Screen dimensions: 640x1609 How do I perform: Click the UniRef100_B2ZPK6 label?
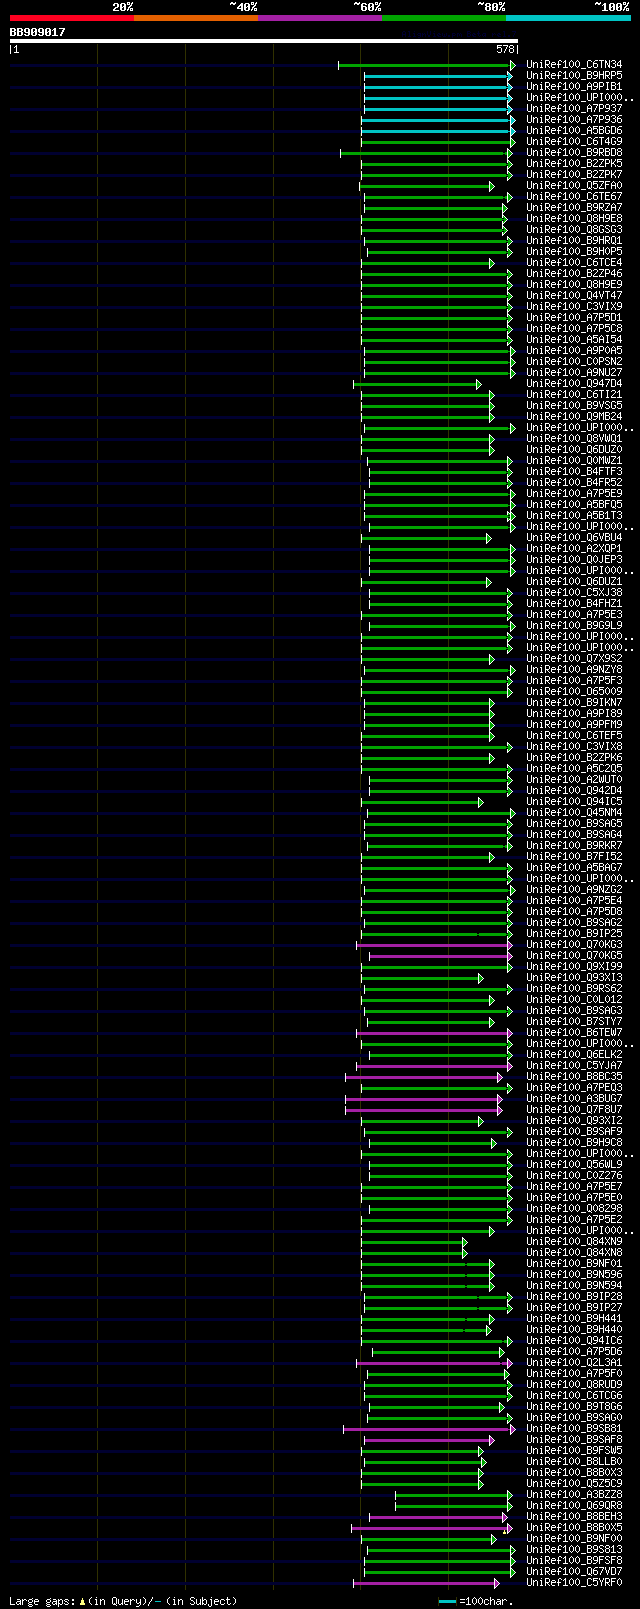(x=574, y=758)
